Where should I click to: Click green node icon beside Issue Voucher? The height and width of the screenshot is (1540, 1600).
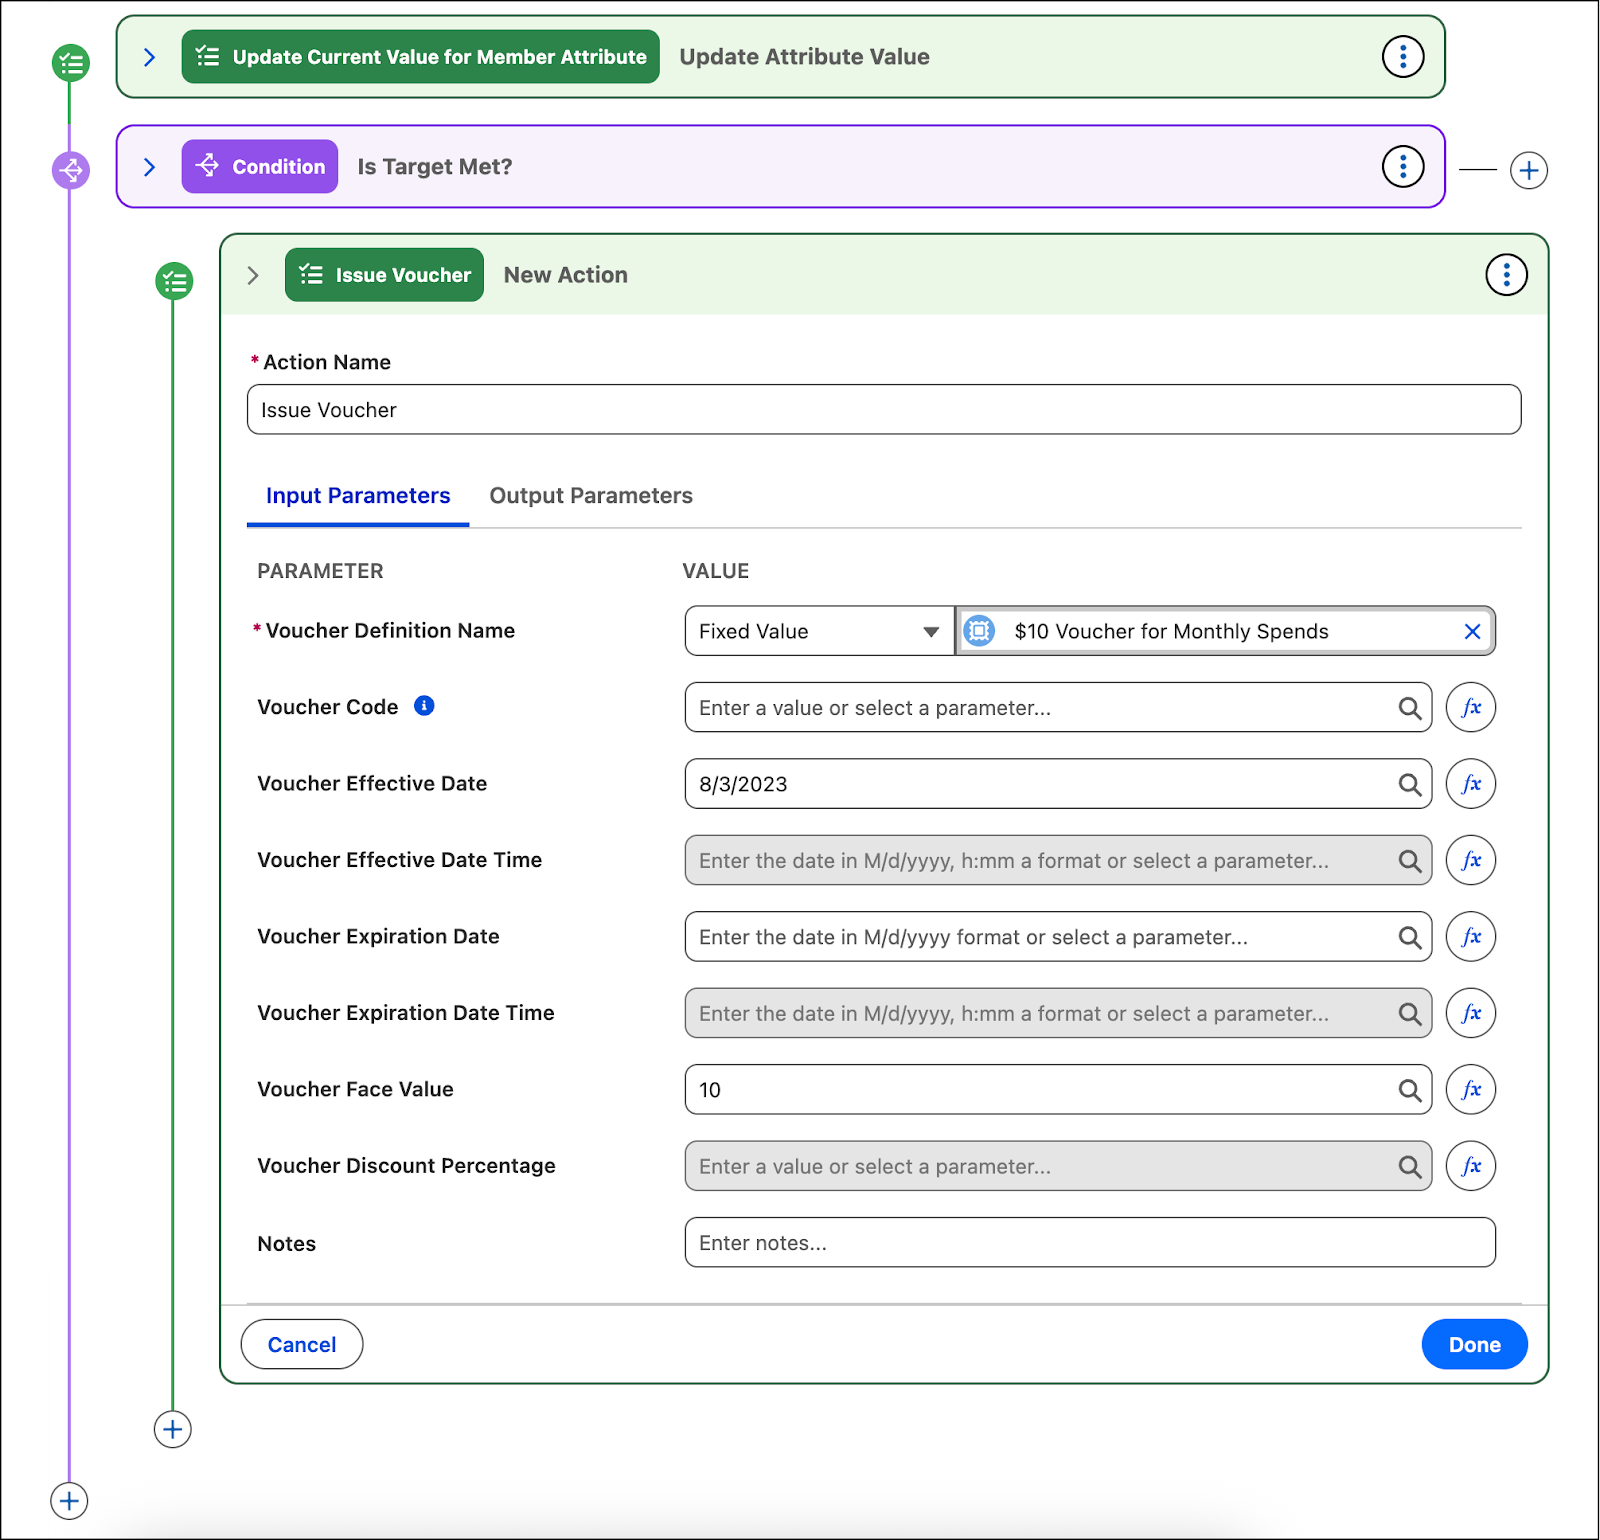(x=174, y=281)
